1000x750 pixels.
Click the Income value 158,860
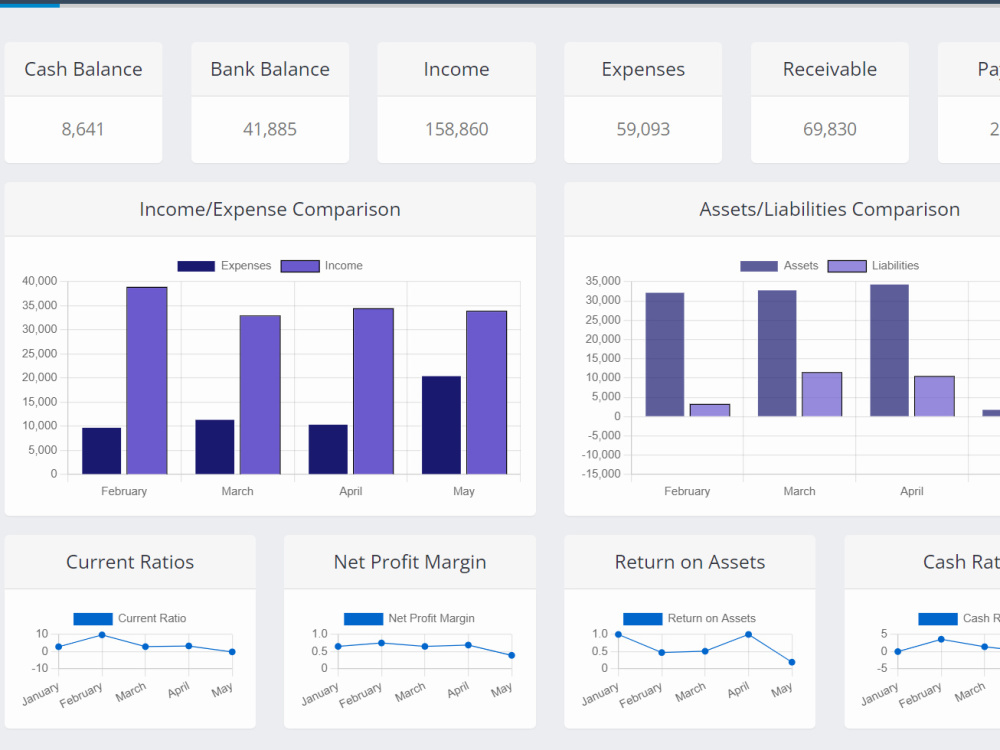click(x=457, y=129)
